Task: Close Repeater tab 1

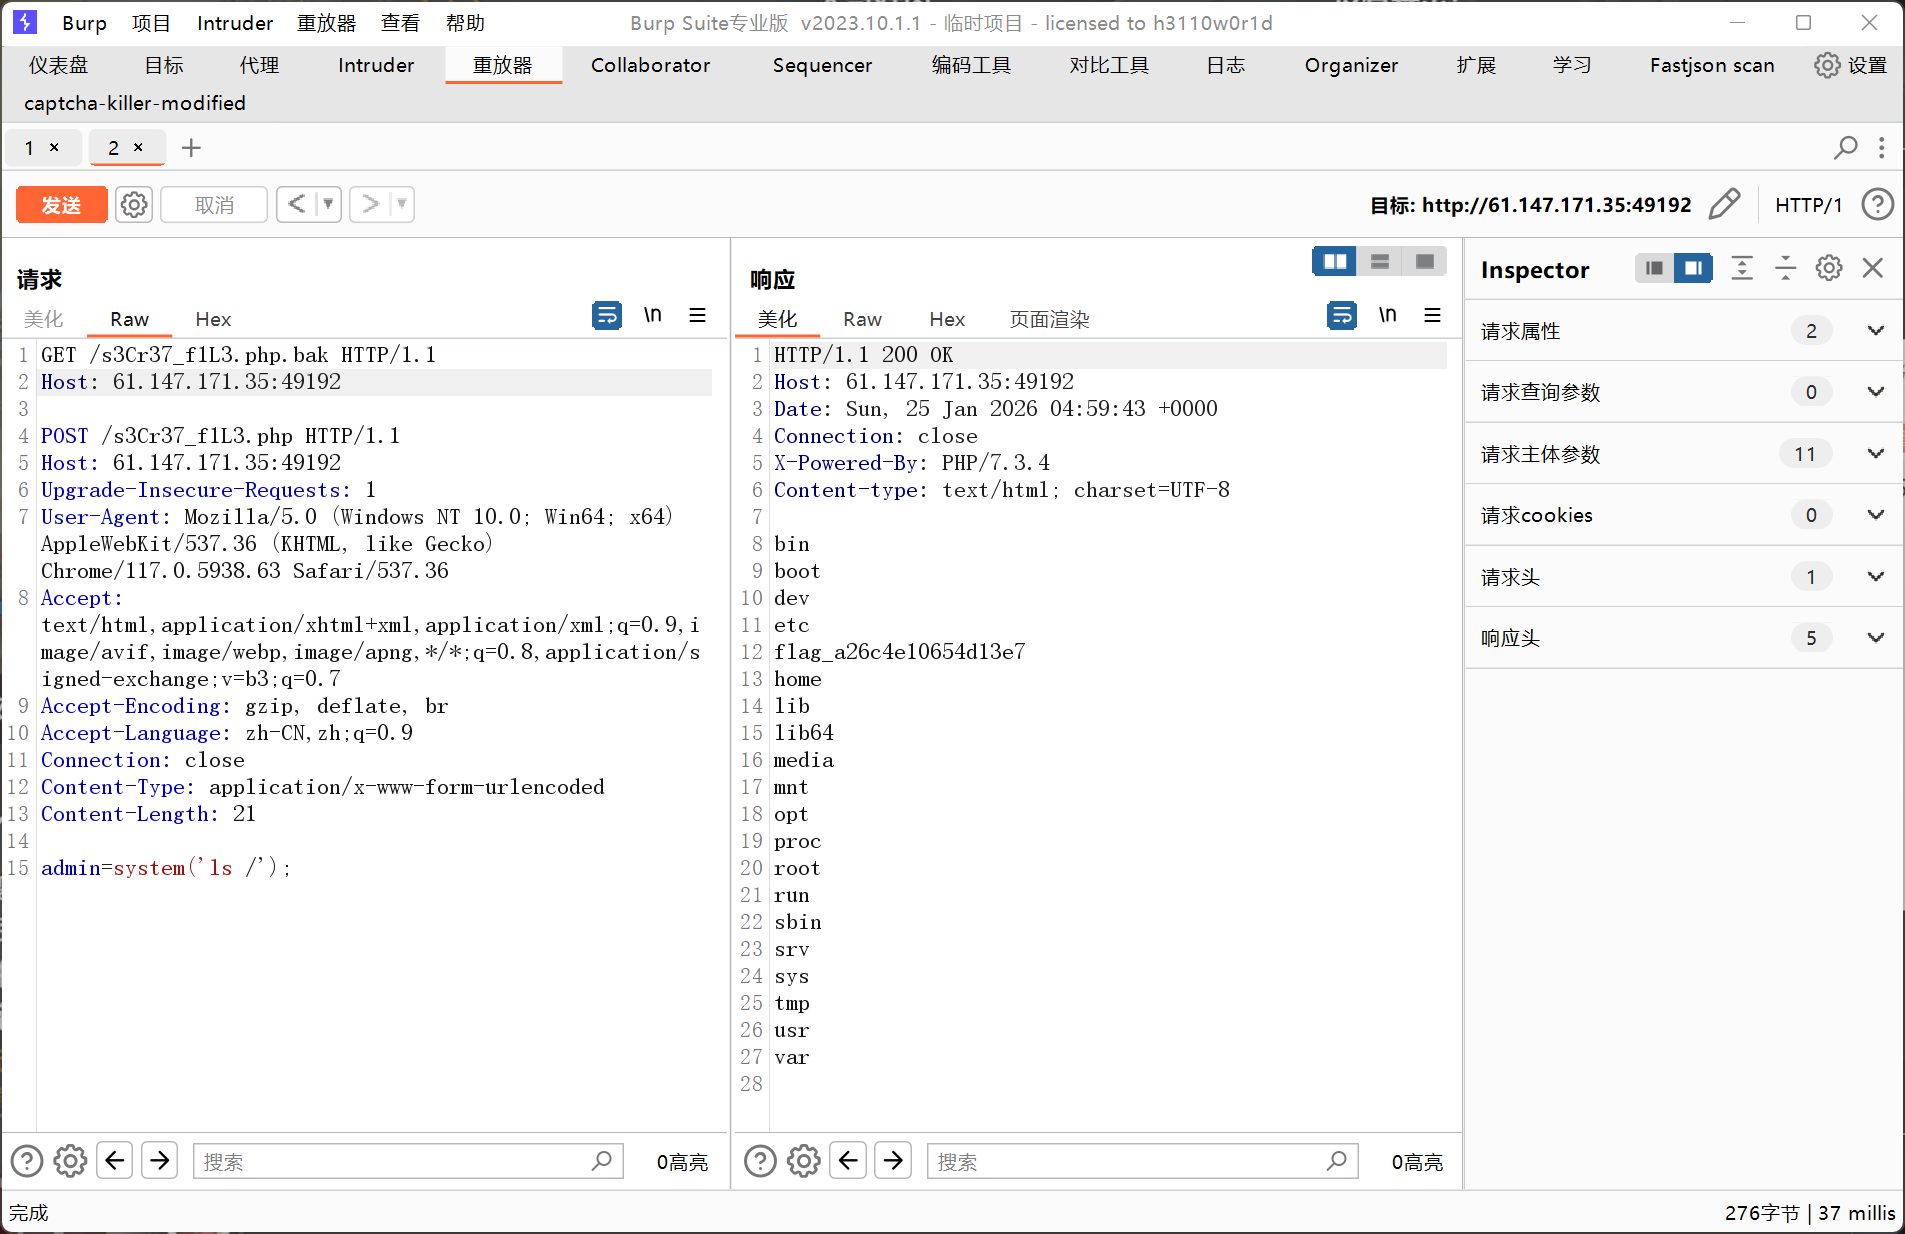Action: click(x=54, y=147)
